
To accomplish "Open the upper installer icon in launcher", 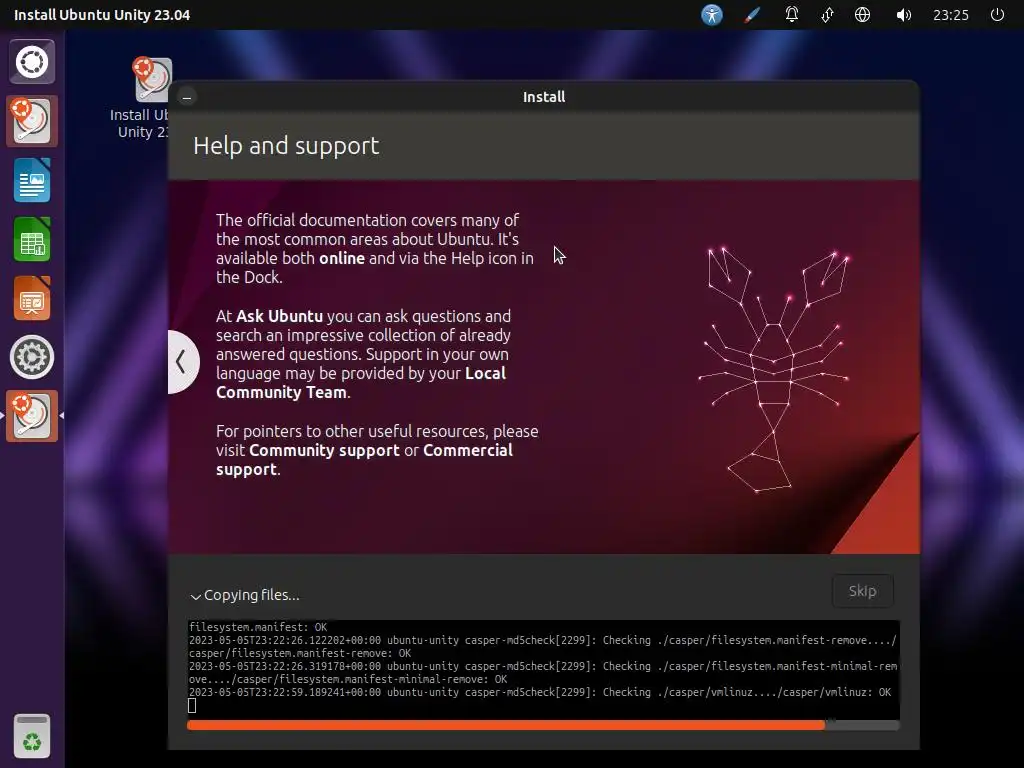I will coord(32,121).
